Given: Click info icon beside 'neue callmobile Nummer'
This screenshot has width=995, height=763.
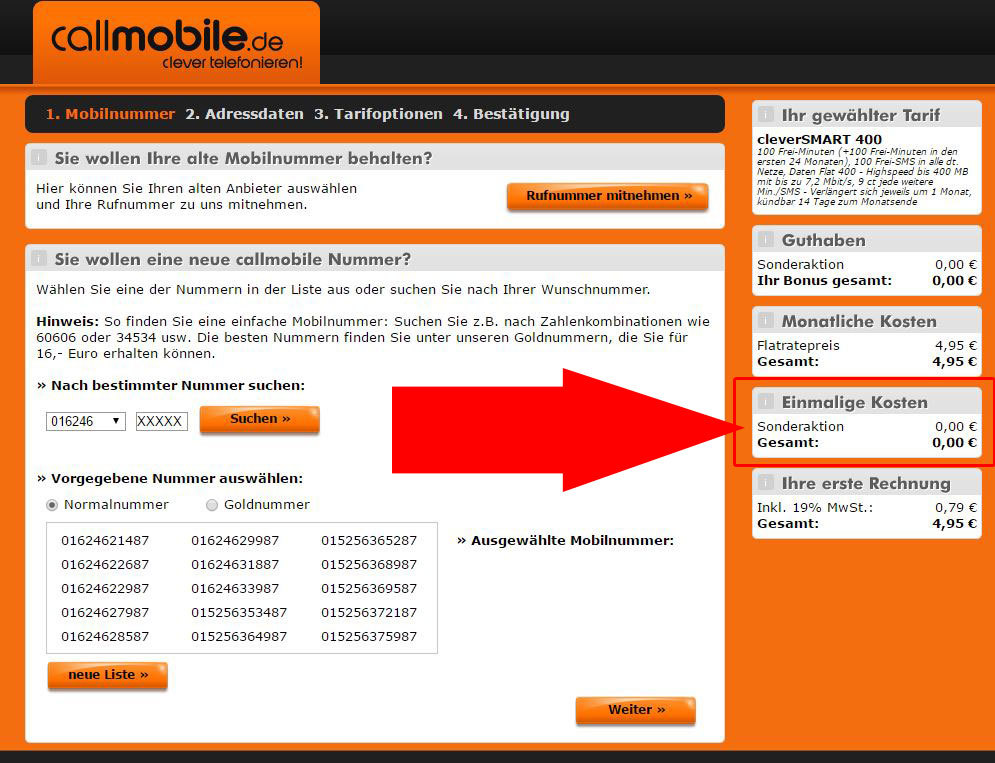Looking at the screenshot, I should (x=39, y=258).
